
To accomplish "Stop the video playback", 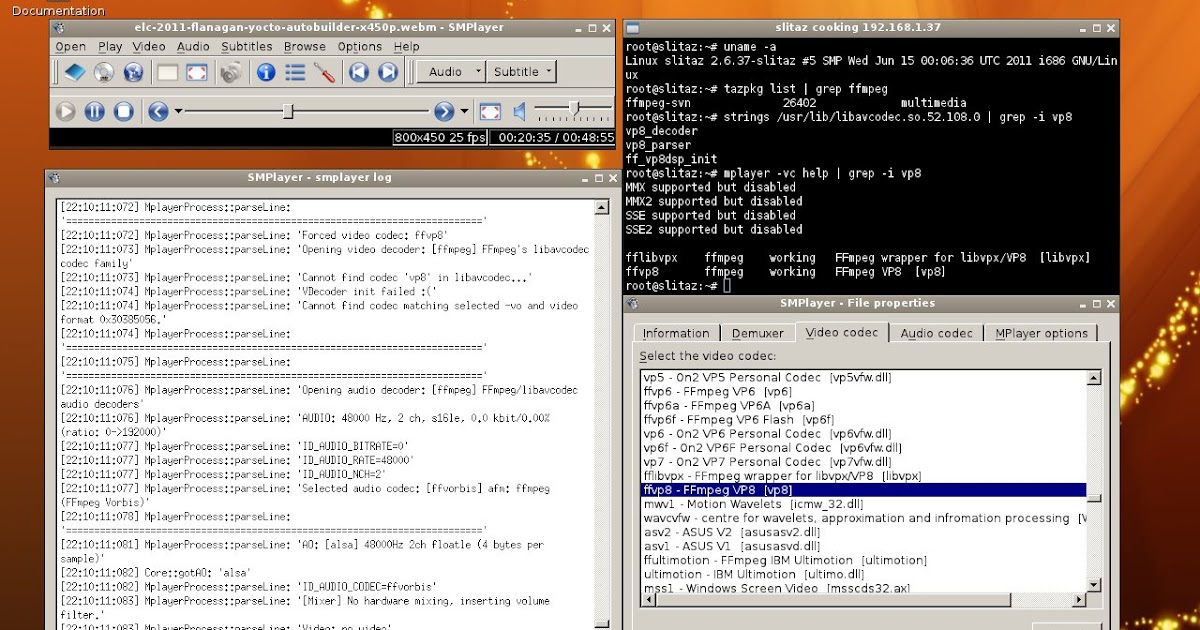I will [x=124, y=111].
